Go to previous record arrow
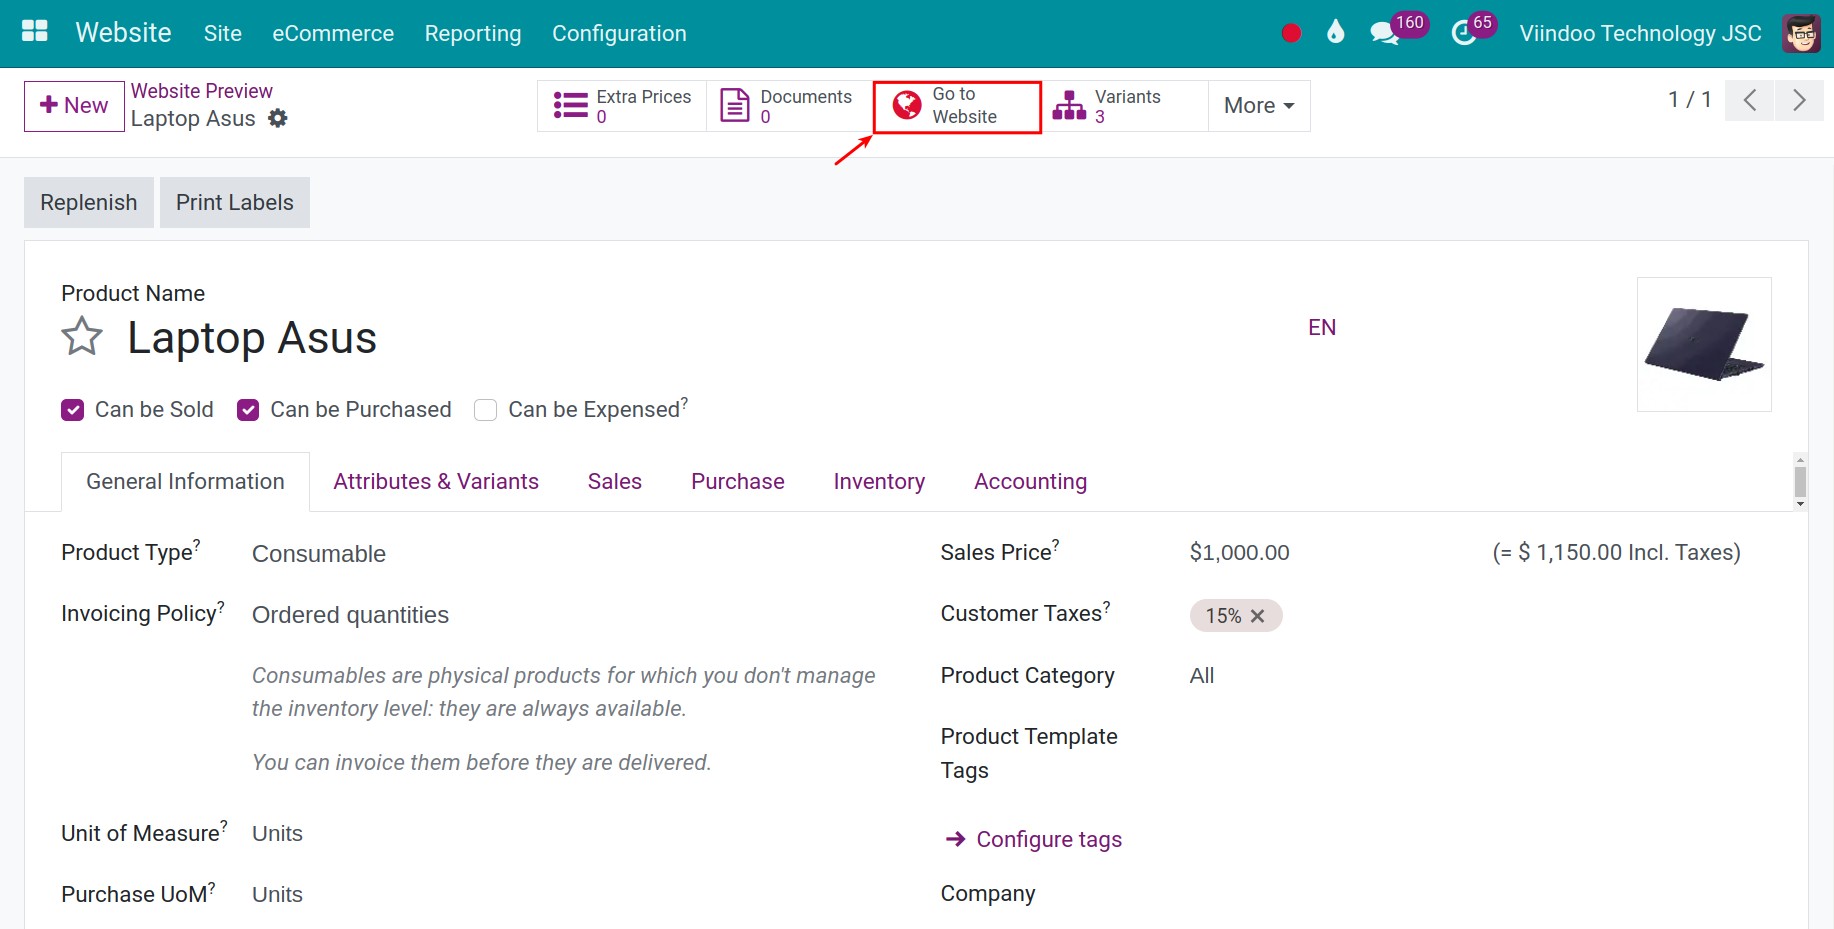The image size is (1834, 929). coord(1750,100)
